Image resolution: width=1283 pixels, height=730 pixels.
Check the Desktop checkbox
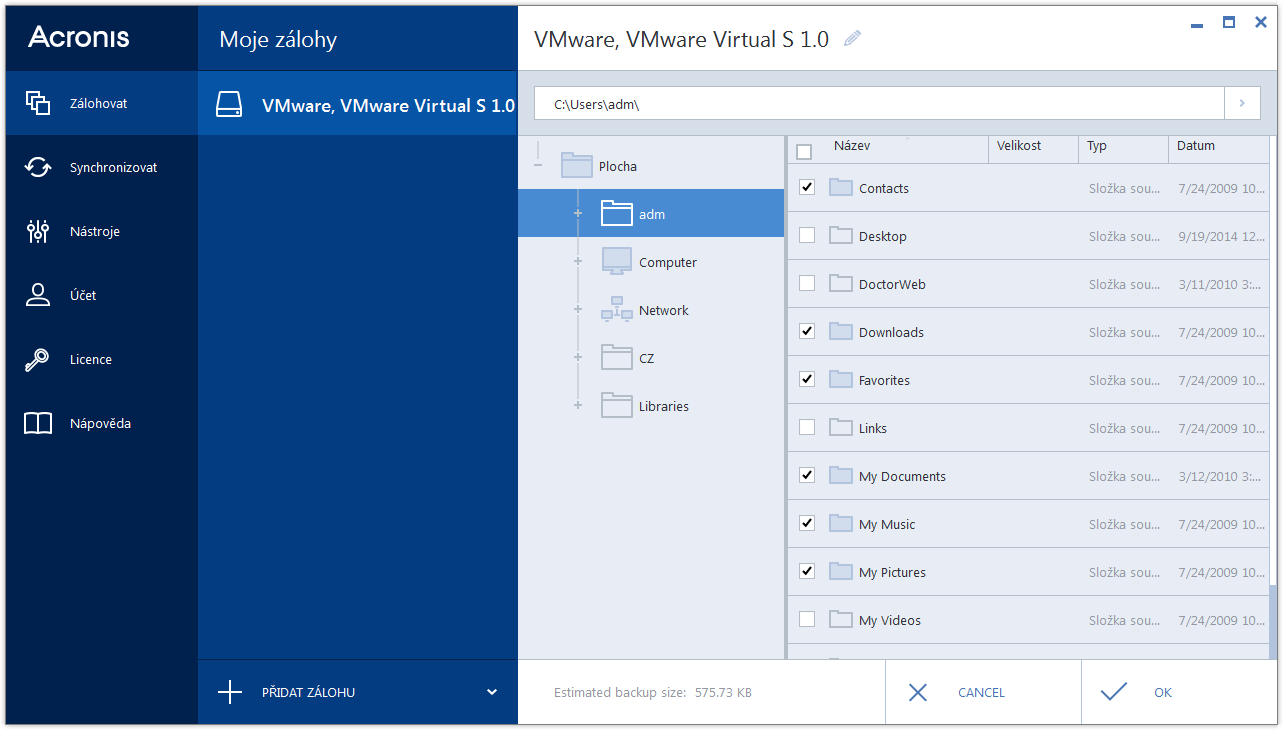(807, 235)
